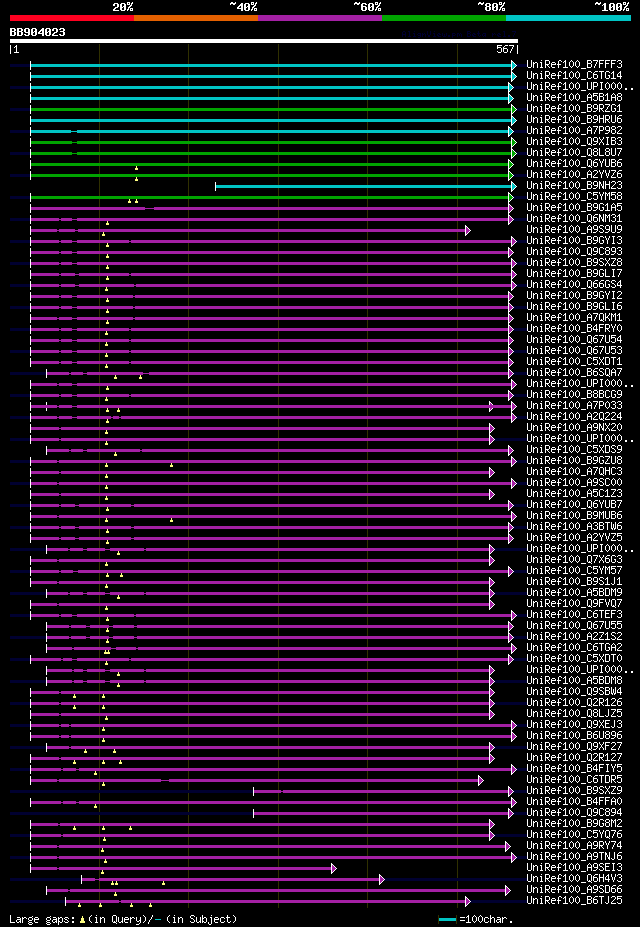Click the UniRef100_Q66GS4 label

574,285
